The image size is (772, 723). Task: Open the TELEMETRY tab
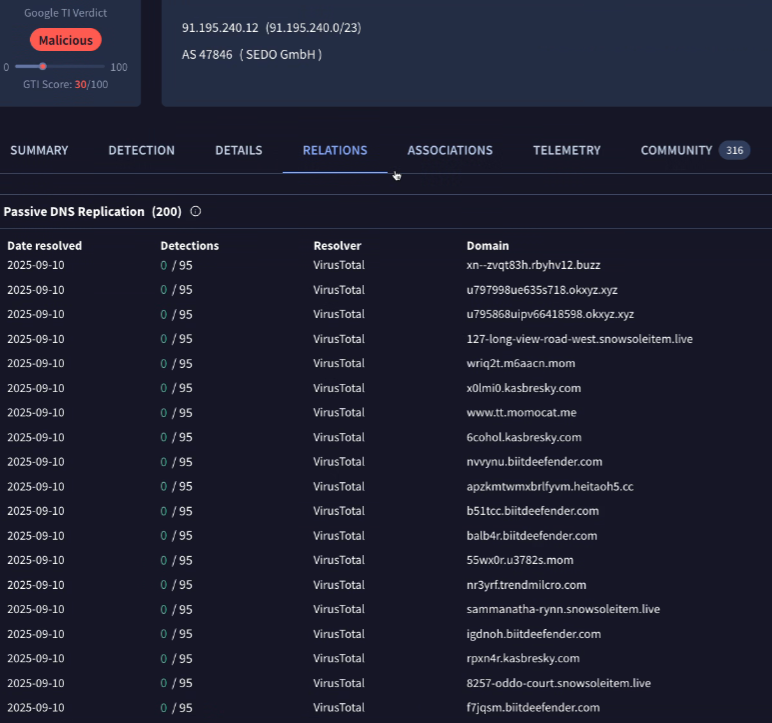[x=566, y=151]
